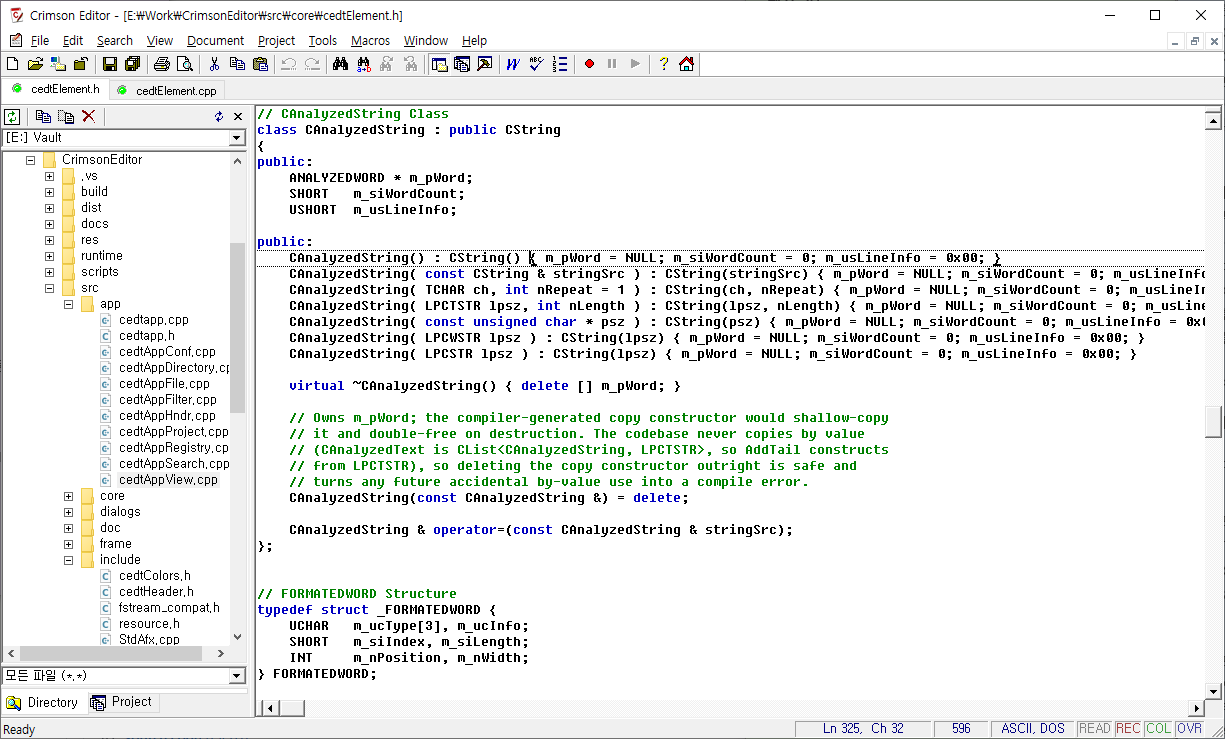This screenshot has height=739, width=1225.
Task: Open help with the yellow question mark icon
Action: coord(664,64)
